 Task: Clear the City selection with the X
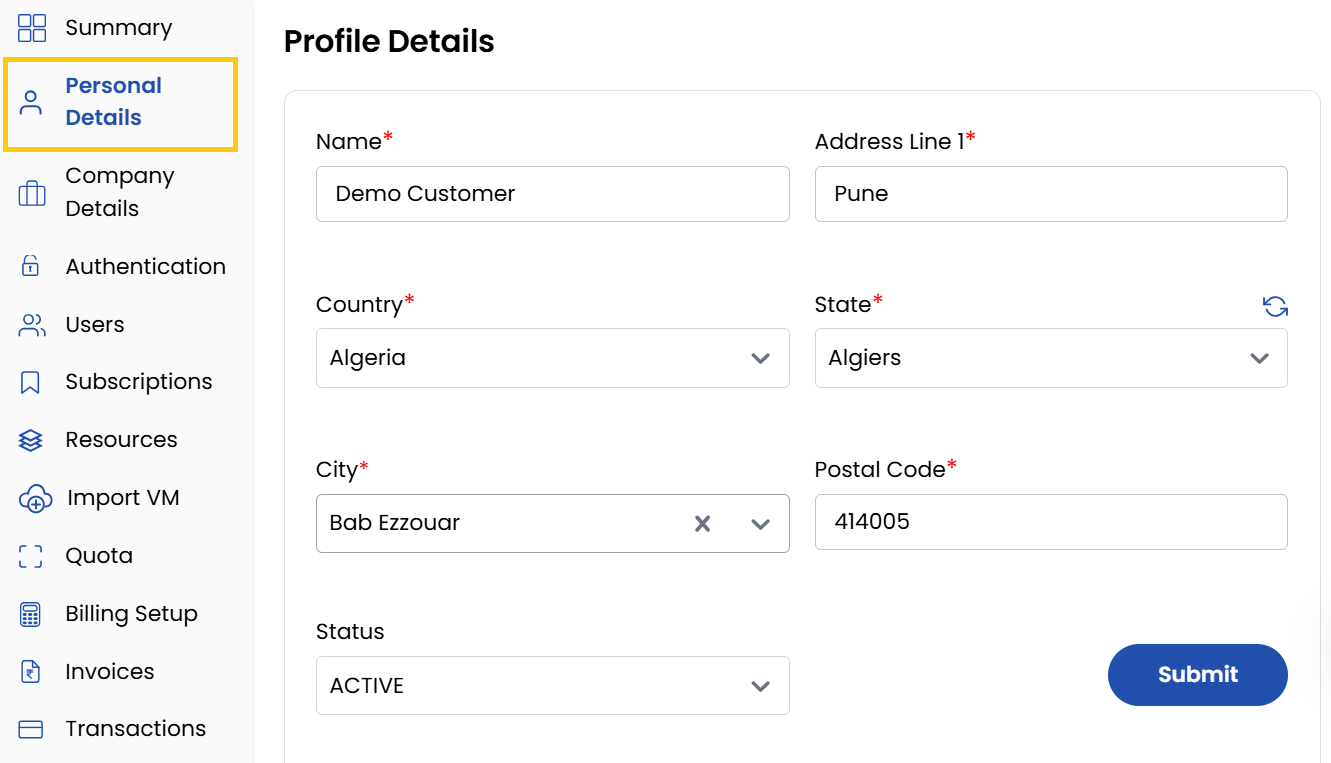703,522
